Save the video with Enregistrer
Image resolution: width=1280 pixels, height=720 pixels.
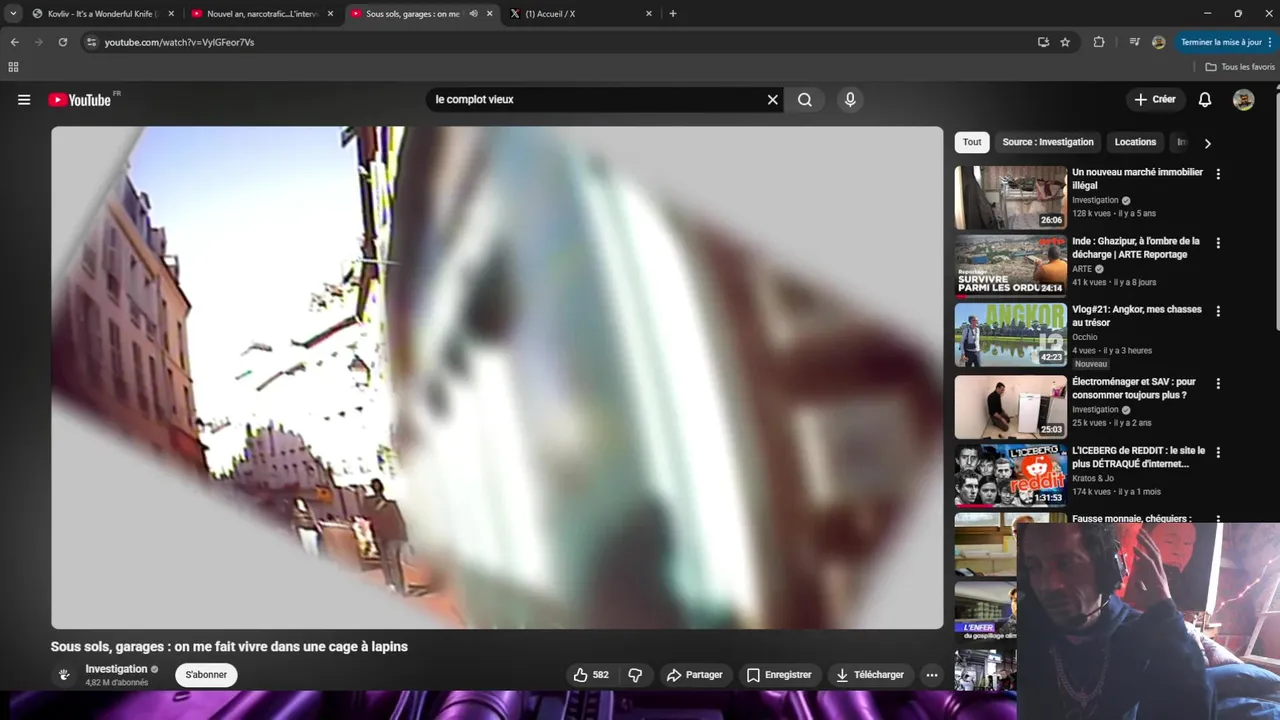click(x=779, y=675)
